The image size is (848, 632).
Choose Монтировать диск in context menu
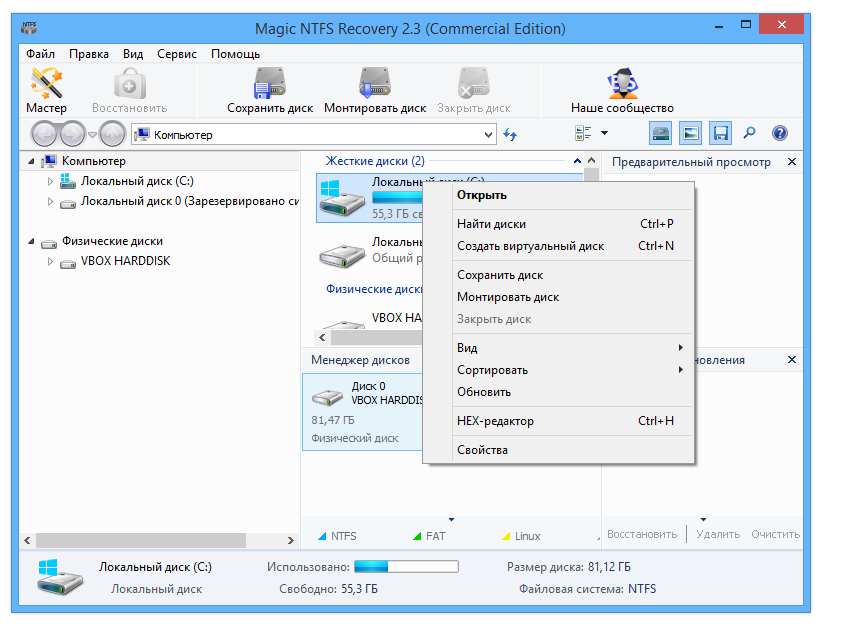click(572, 297)
